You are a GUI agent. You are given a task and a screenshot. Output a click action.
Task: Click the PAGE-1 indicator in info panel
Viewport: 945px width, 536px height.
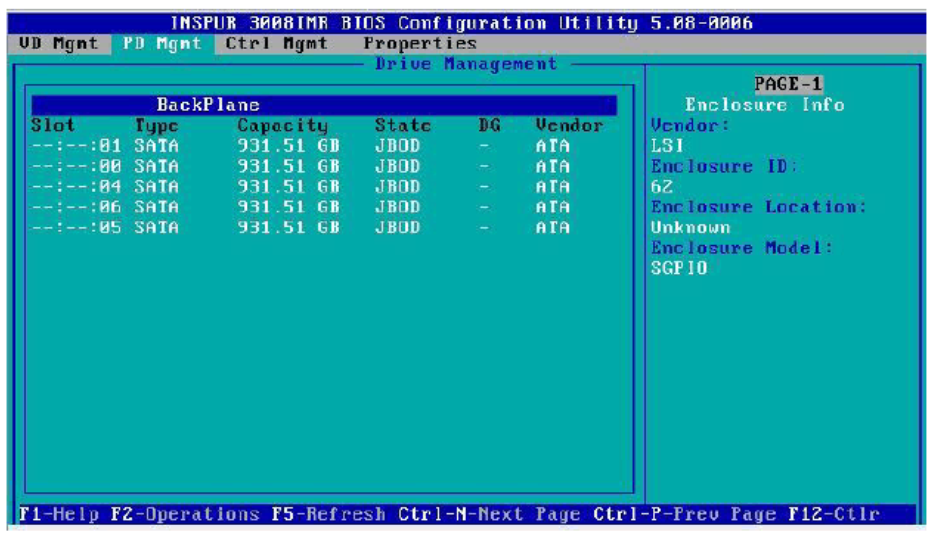click(789, 84)
